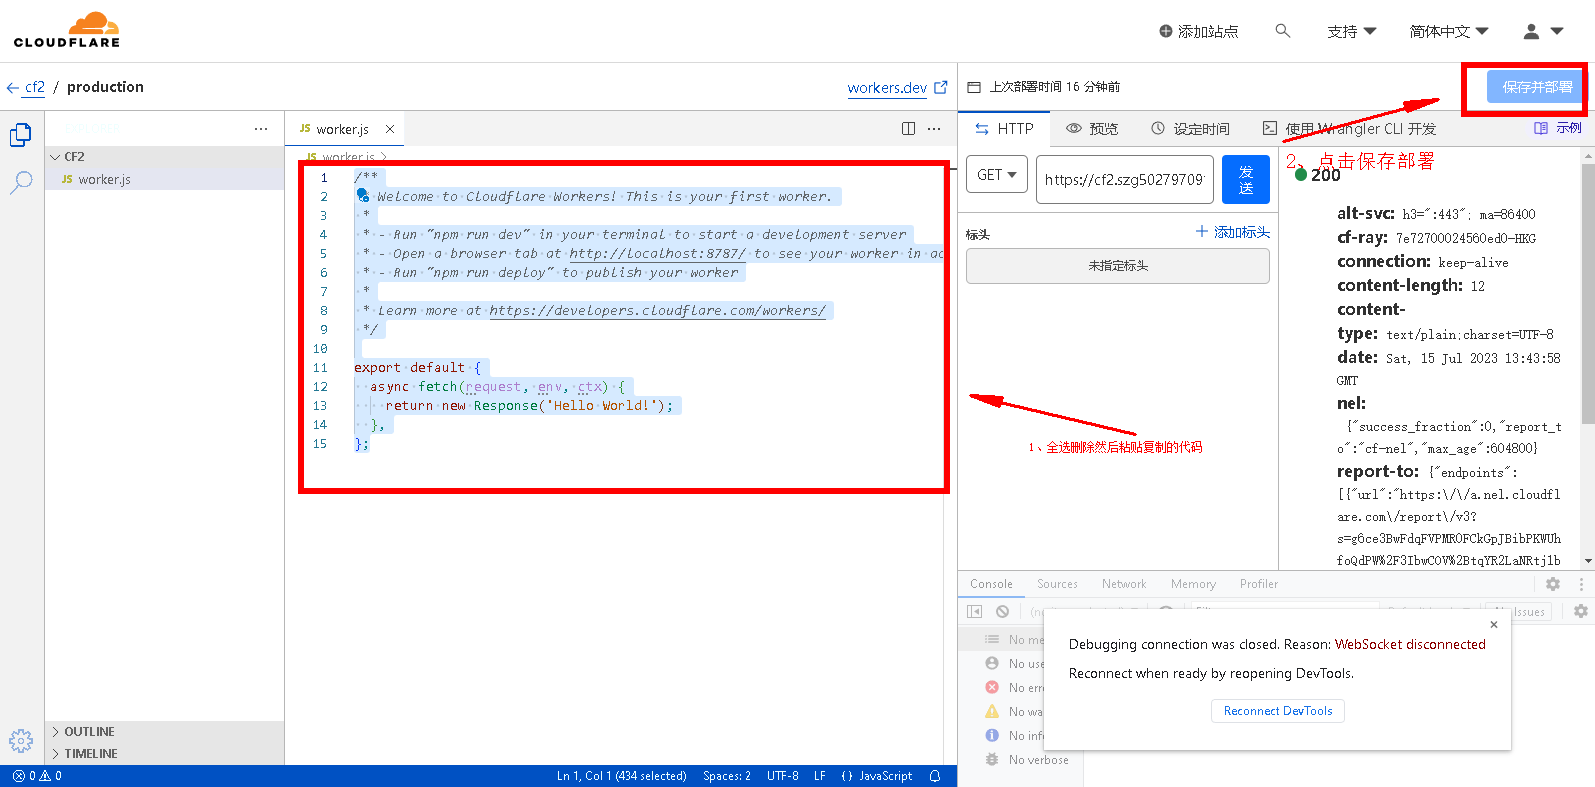Toggle the console sidebar
1595x787 pixels.
975,611
